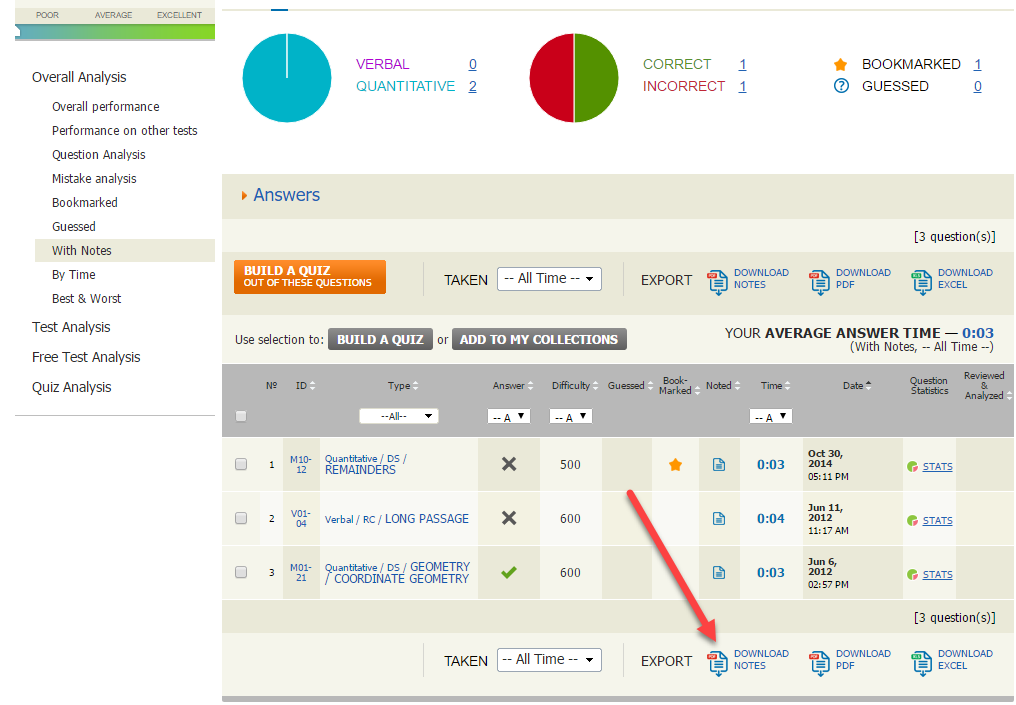The image size is (1016, 705).
Task: Click bottom Download Excel export icon
Action: (922, 661)
